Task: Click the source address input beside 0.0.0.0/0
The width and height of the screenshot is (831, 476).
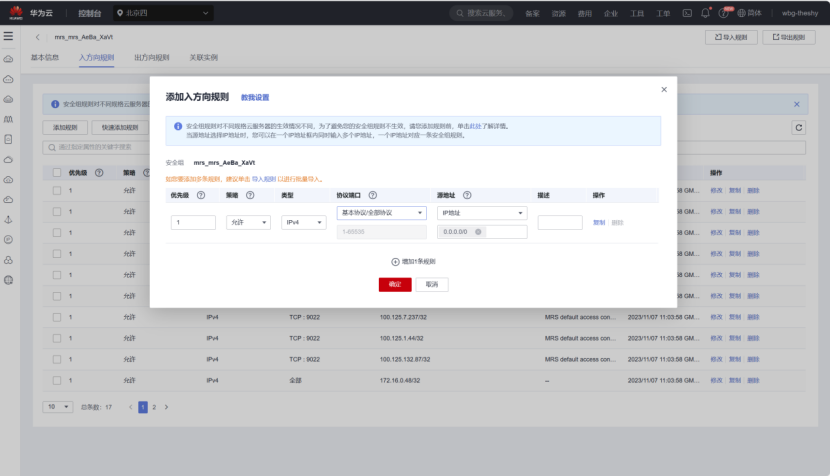Action: (x=505, y=232)
